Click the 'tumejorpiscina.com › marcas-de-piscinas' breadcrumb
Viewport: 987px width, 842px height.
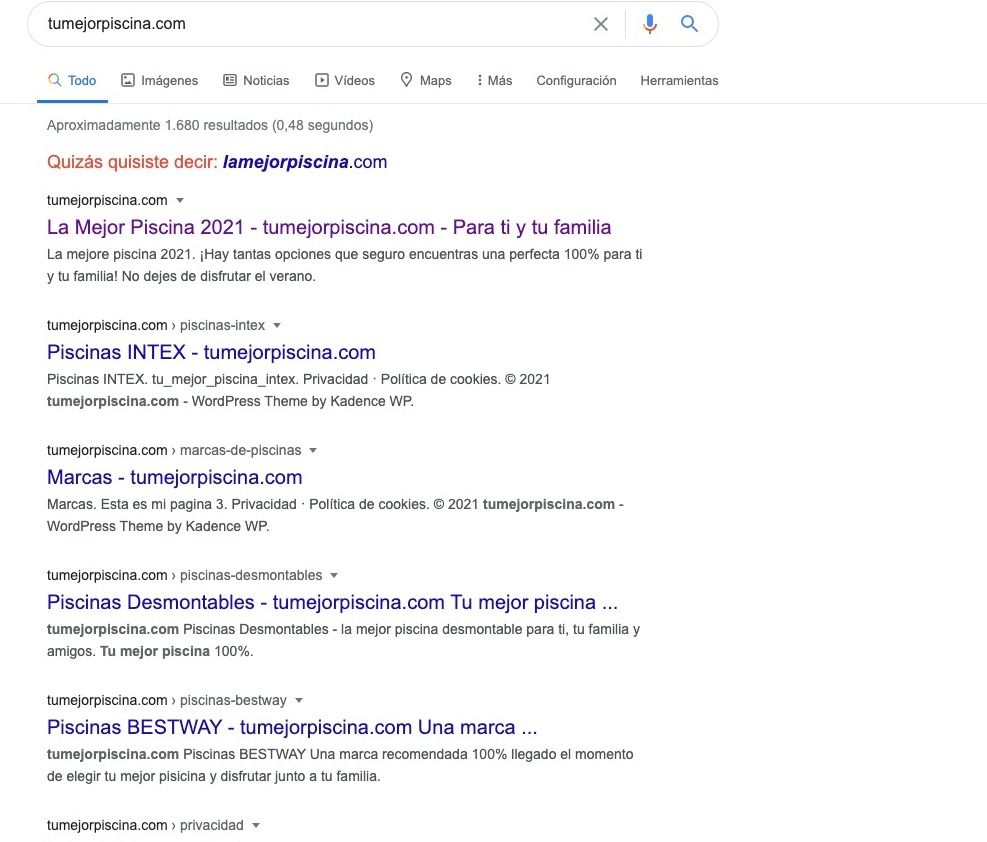174,451
